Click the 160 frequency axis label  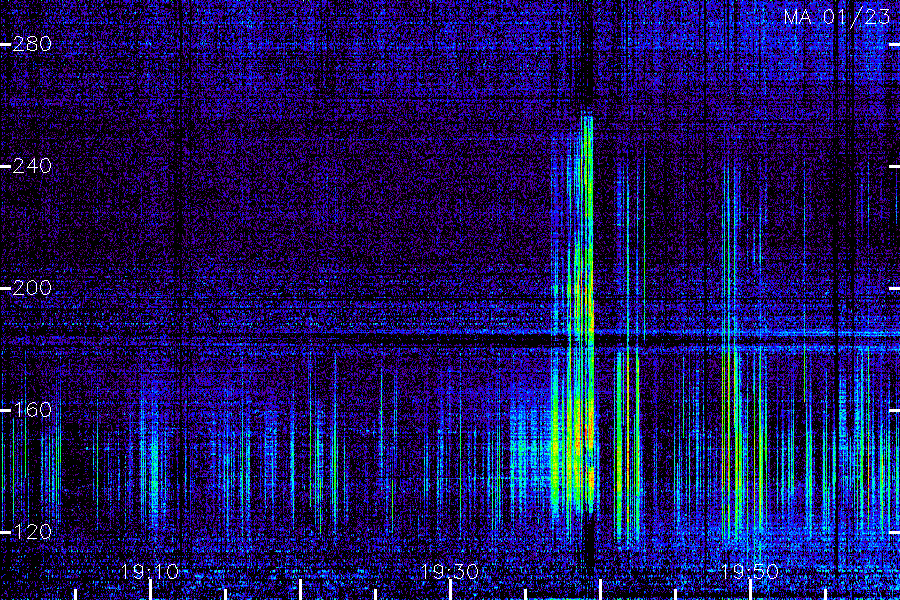[x=32, y=409]
